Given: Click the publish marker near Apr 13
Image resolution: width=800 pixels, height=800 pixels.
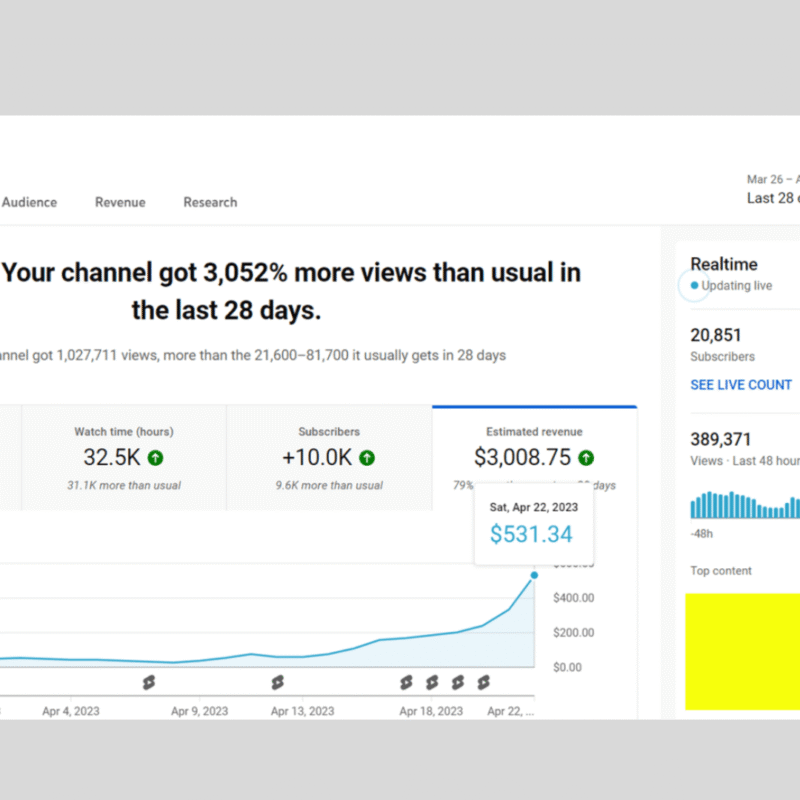Looking at the screenshot, I should pyautogui.click(x=277, y=683).
